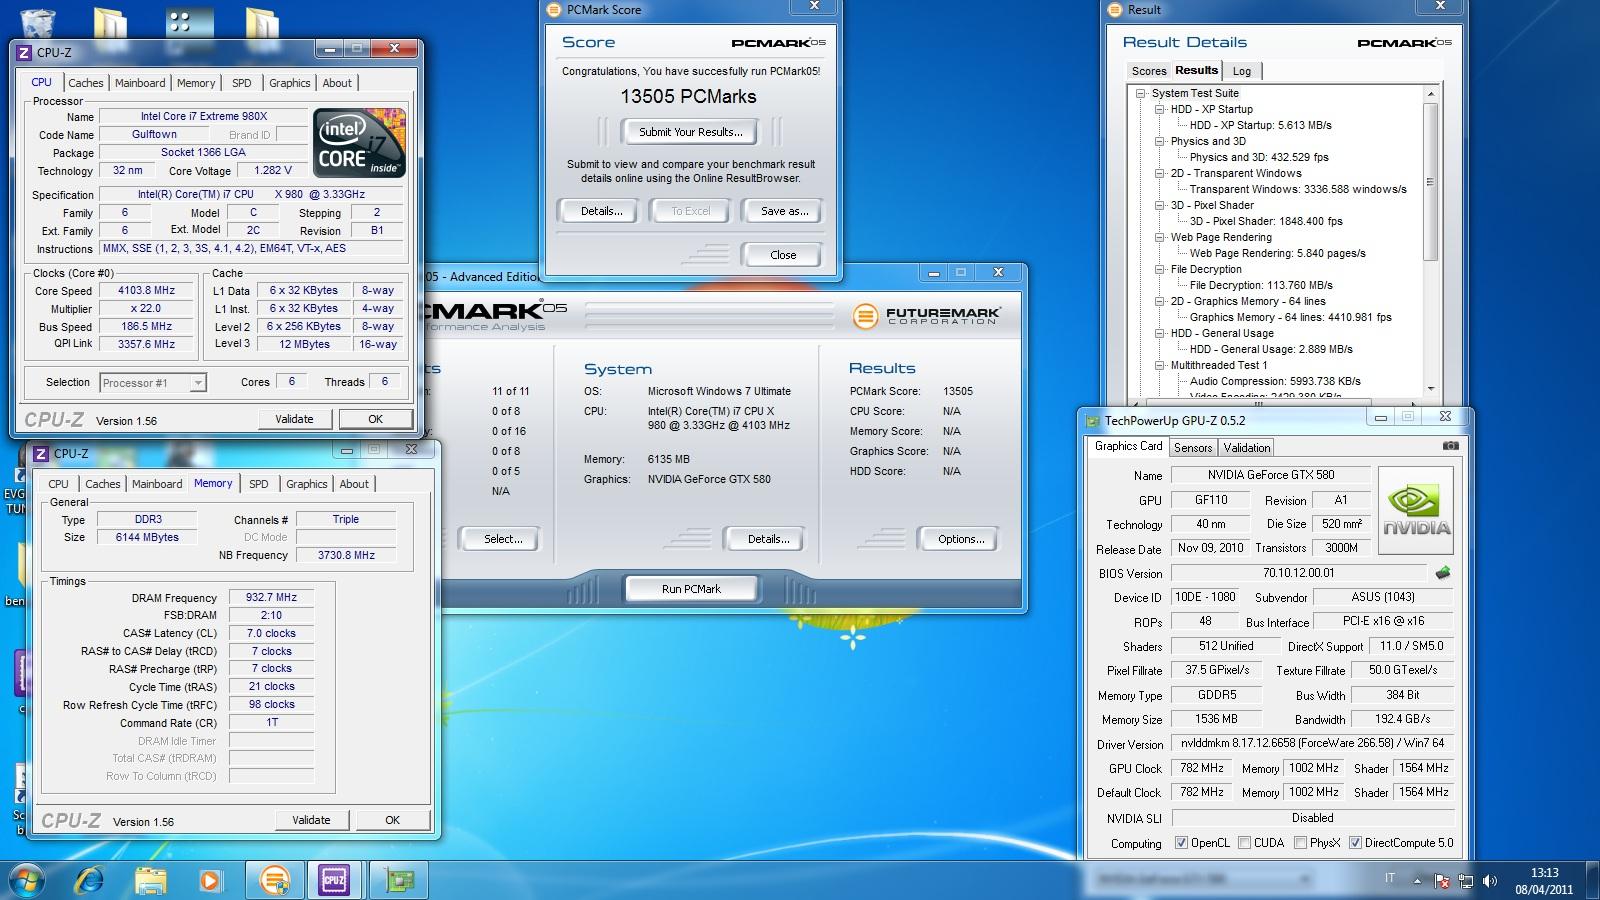Collapse the HDD - General Usage node

[x=1160, y=333]
